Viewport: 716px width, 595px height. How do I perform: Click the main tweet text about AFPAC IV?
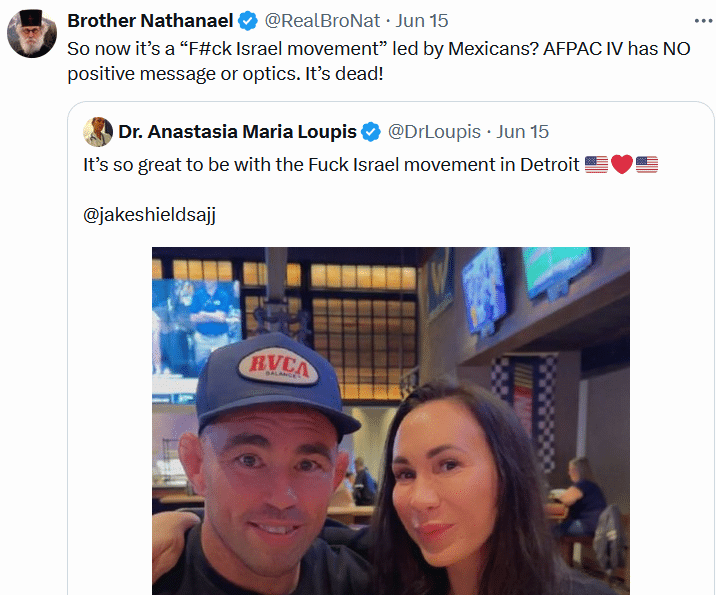379,61
